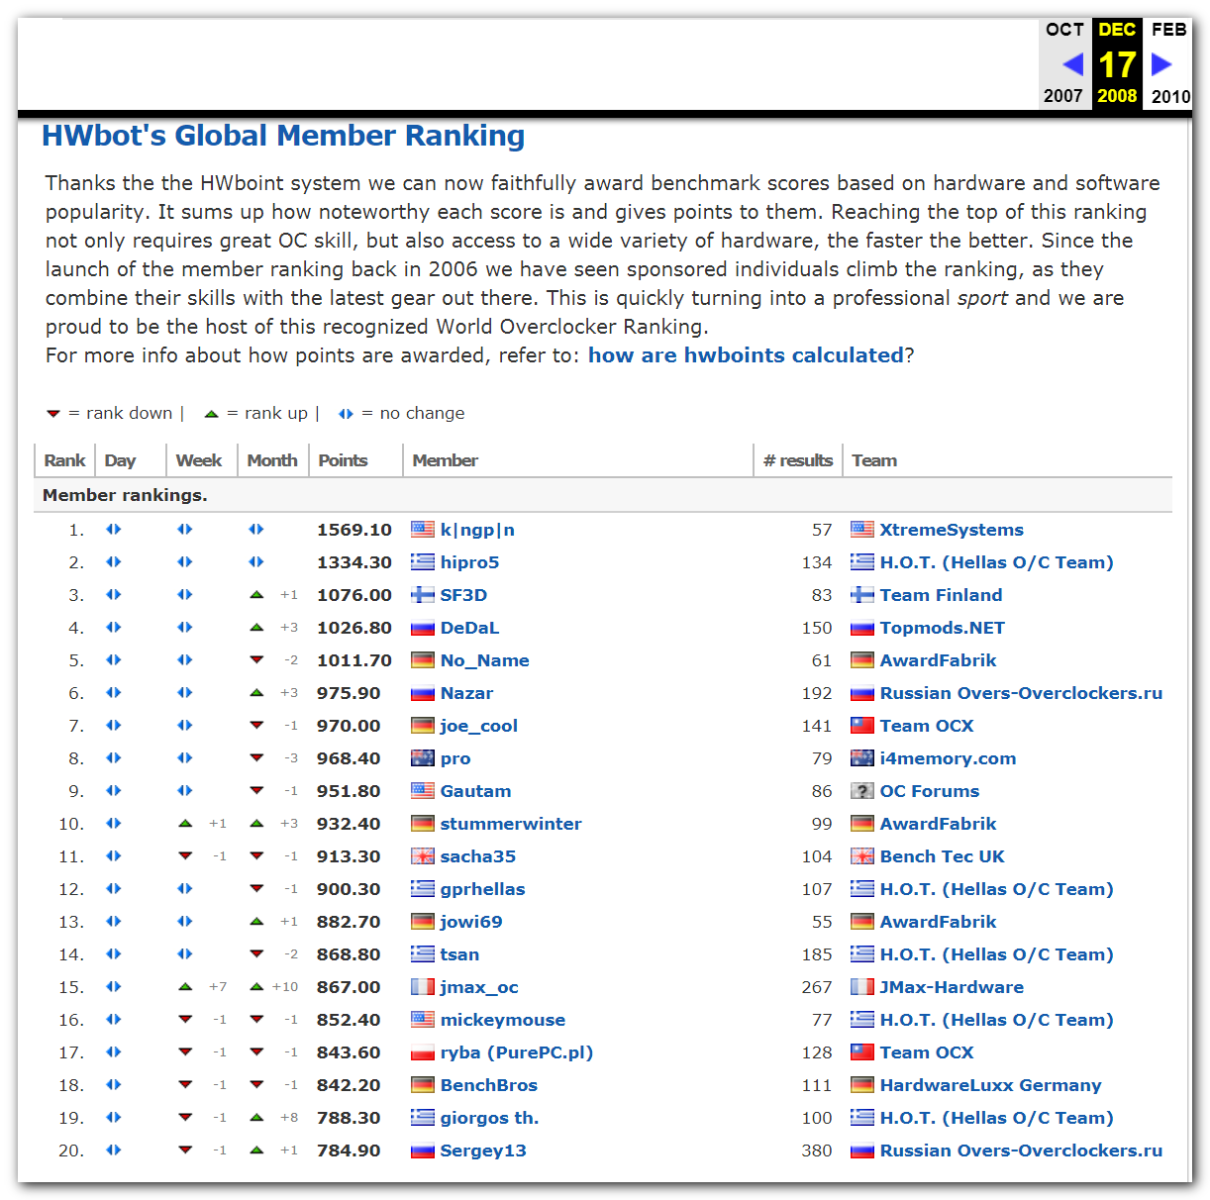The width and height of the screenshot is (1210, 1200).
Task: Open the XtremeSystems team page
Action: [951, 530]
